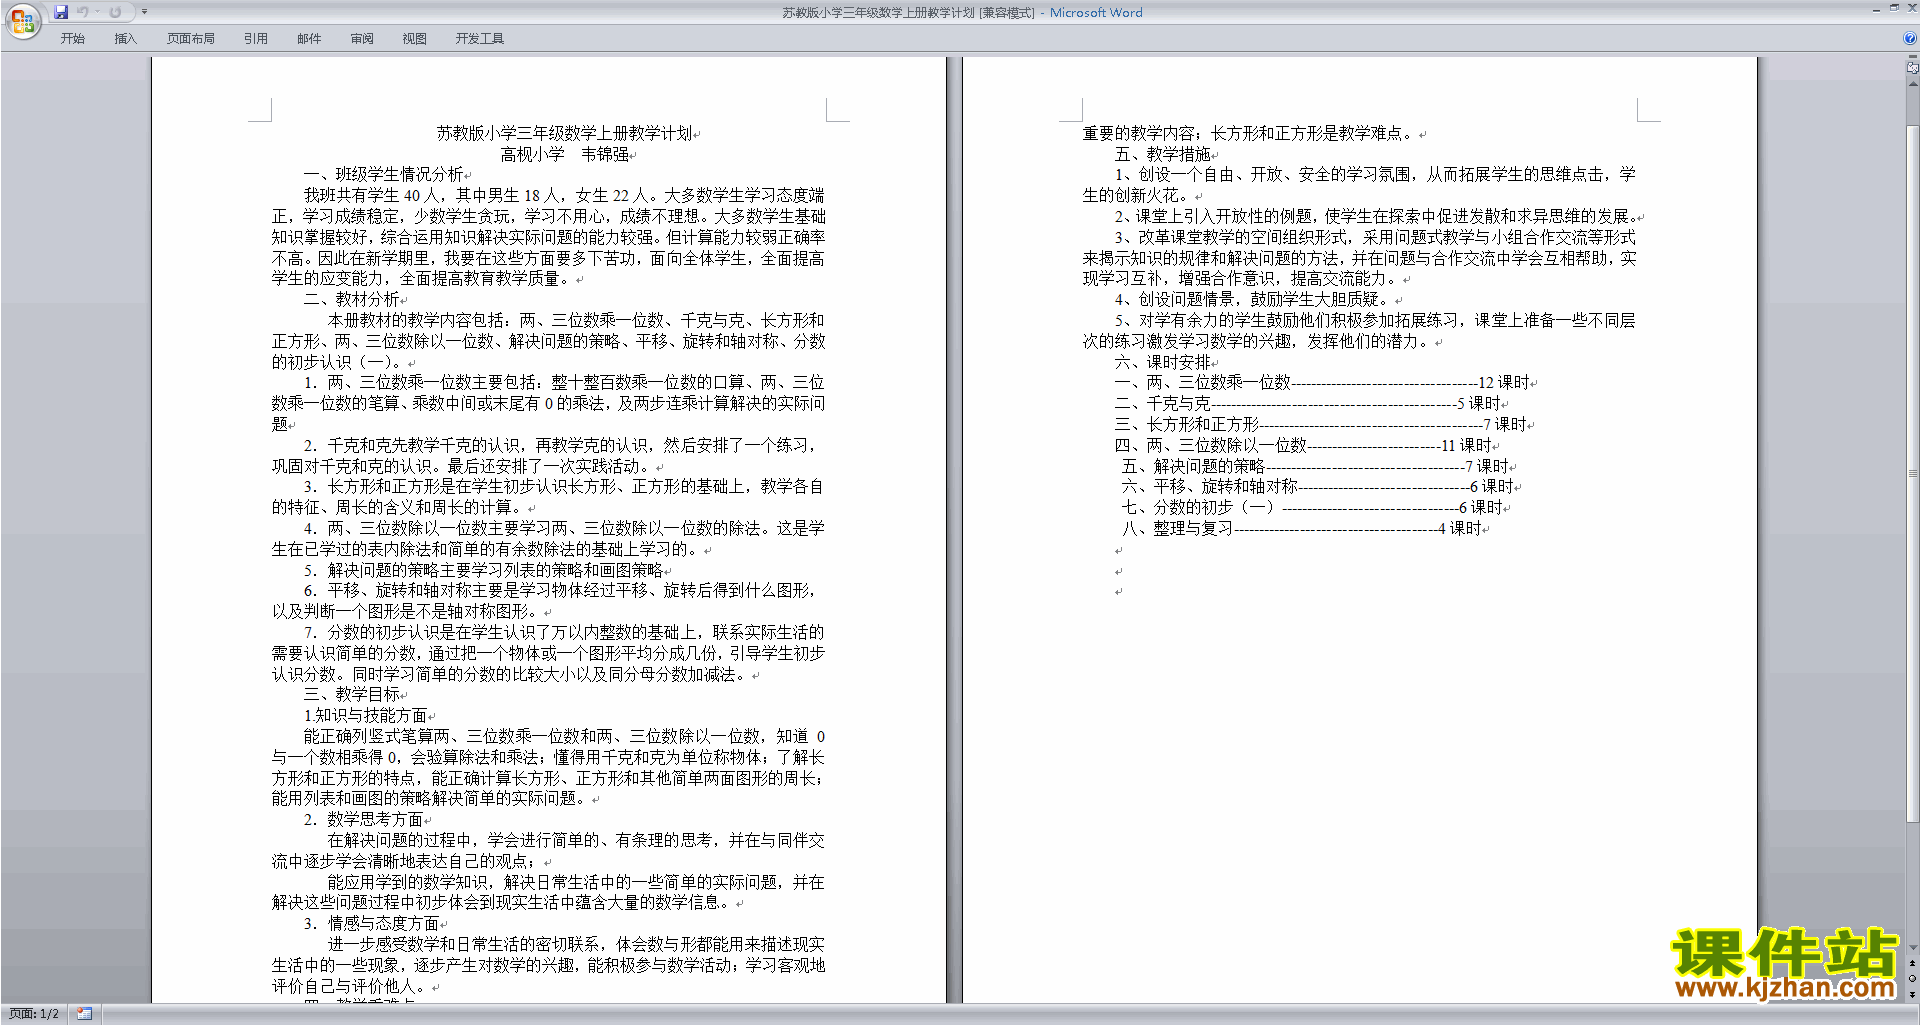The width and height of the screenshot is (1920, 1025).
Task: Click the author line 高枧小学 韦锦强
Action: pyautogui.click(x=565, y=154)
